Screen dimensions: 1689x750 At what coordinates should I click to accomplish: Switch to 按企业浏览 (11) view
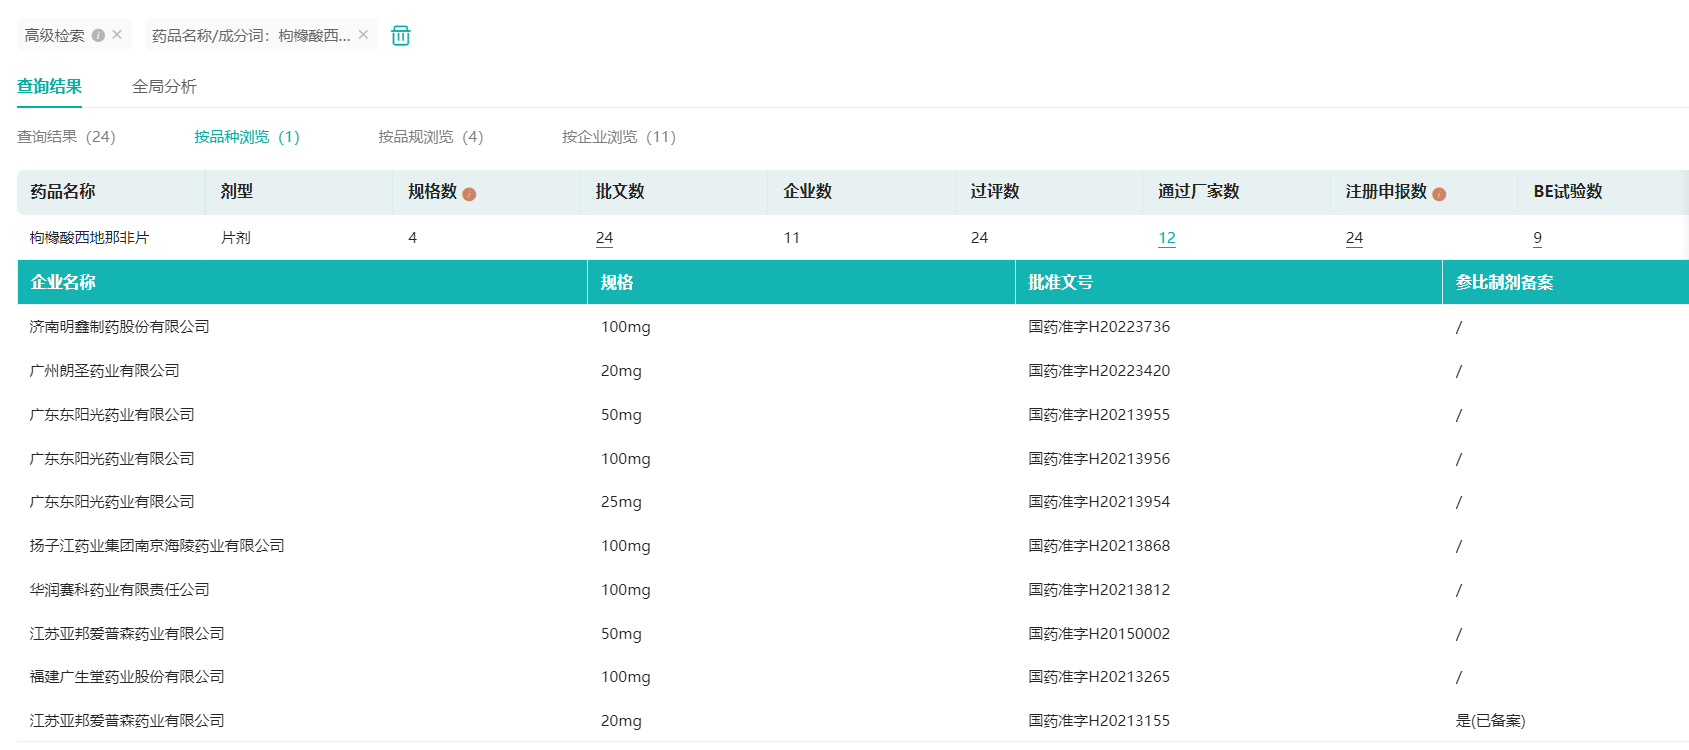click(x=618, y=137)
